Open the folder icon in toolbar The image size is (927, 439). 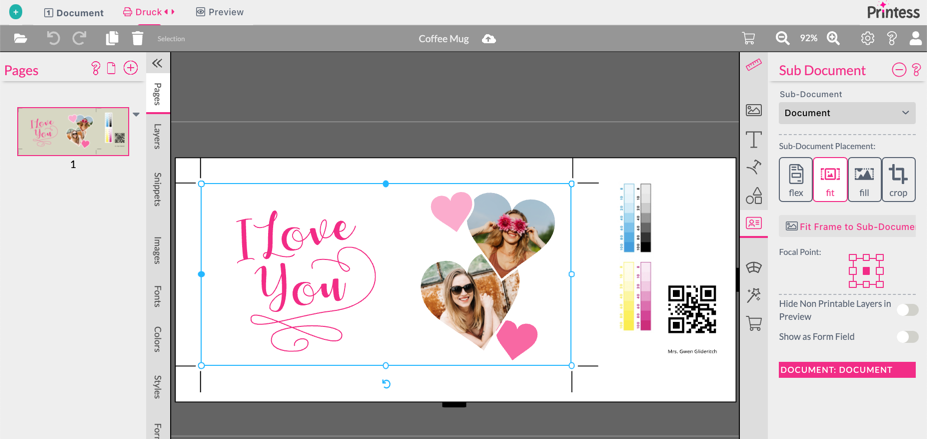(x=21, y=38)
